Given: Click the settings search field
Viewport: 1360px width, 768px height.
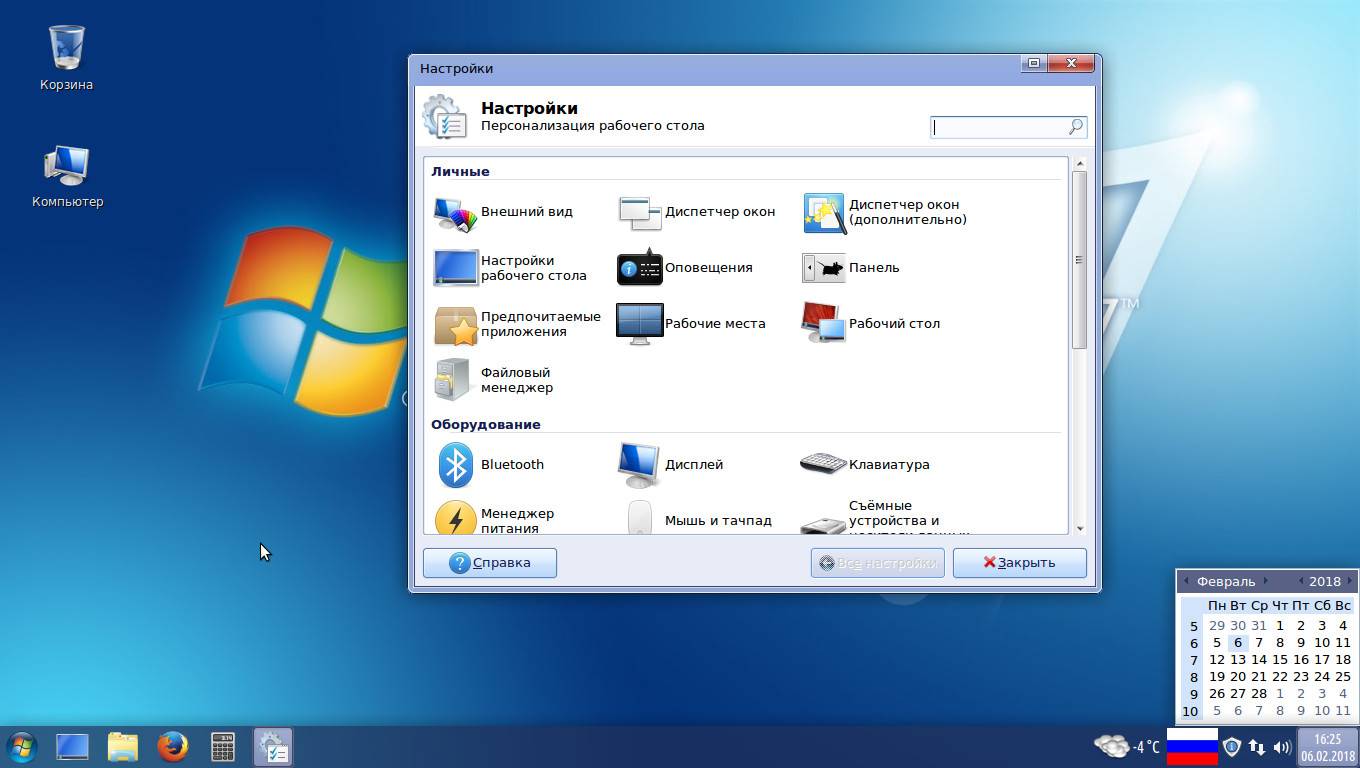Looking at the screenshot, I should (999, 127).
